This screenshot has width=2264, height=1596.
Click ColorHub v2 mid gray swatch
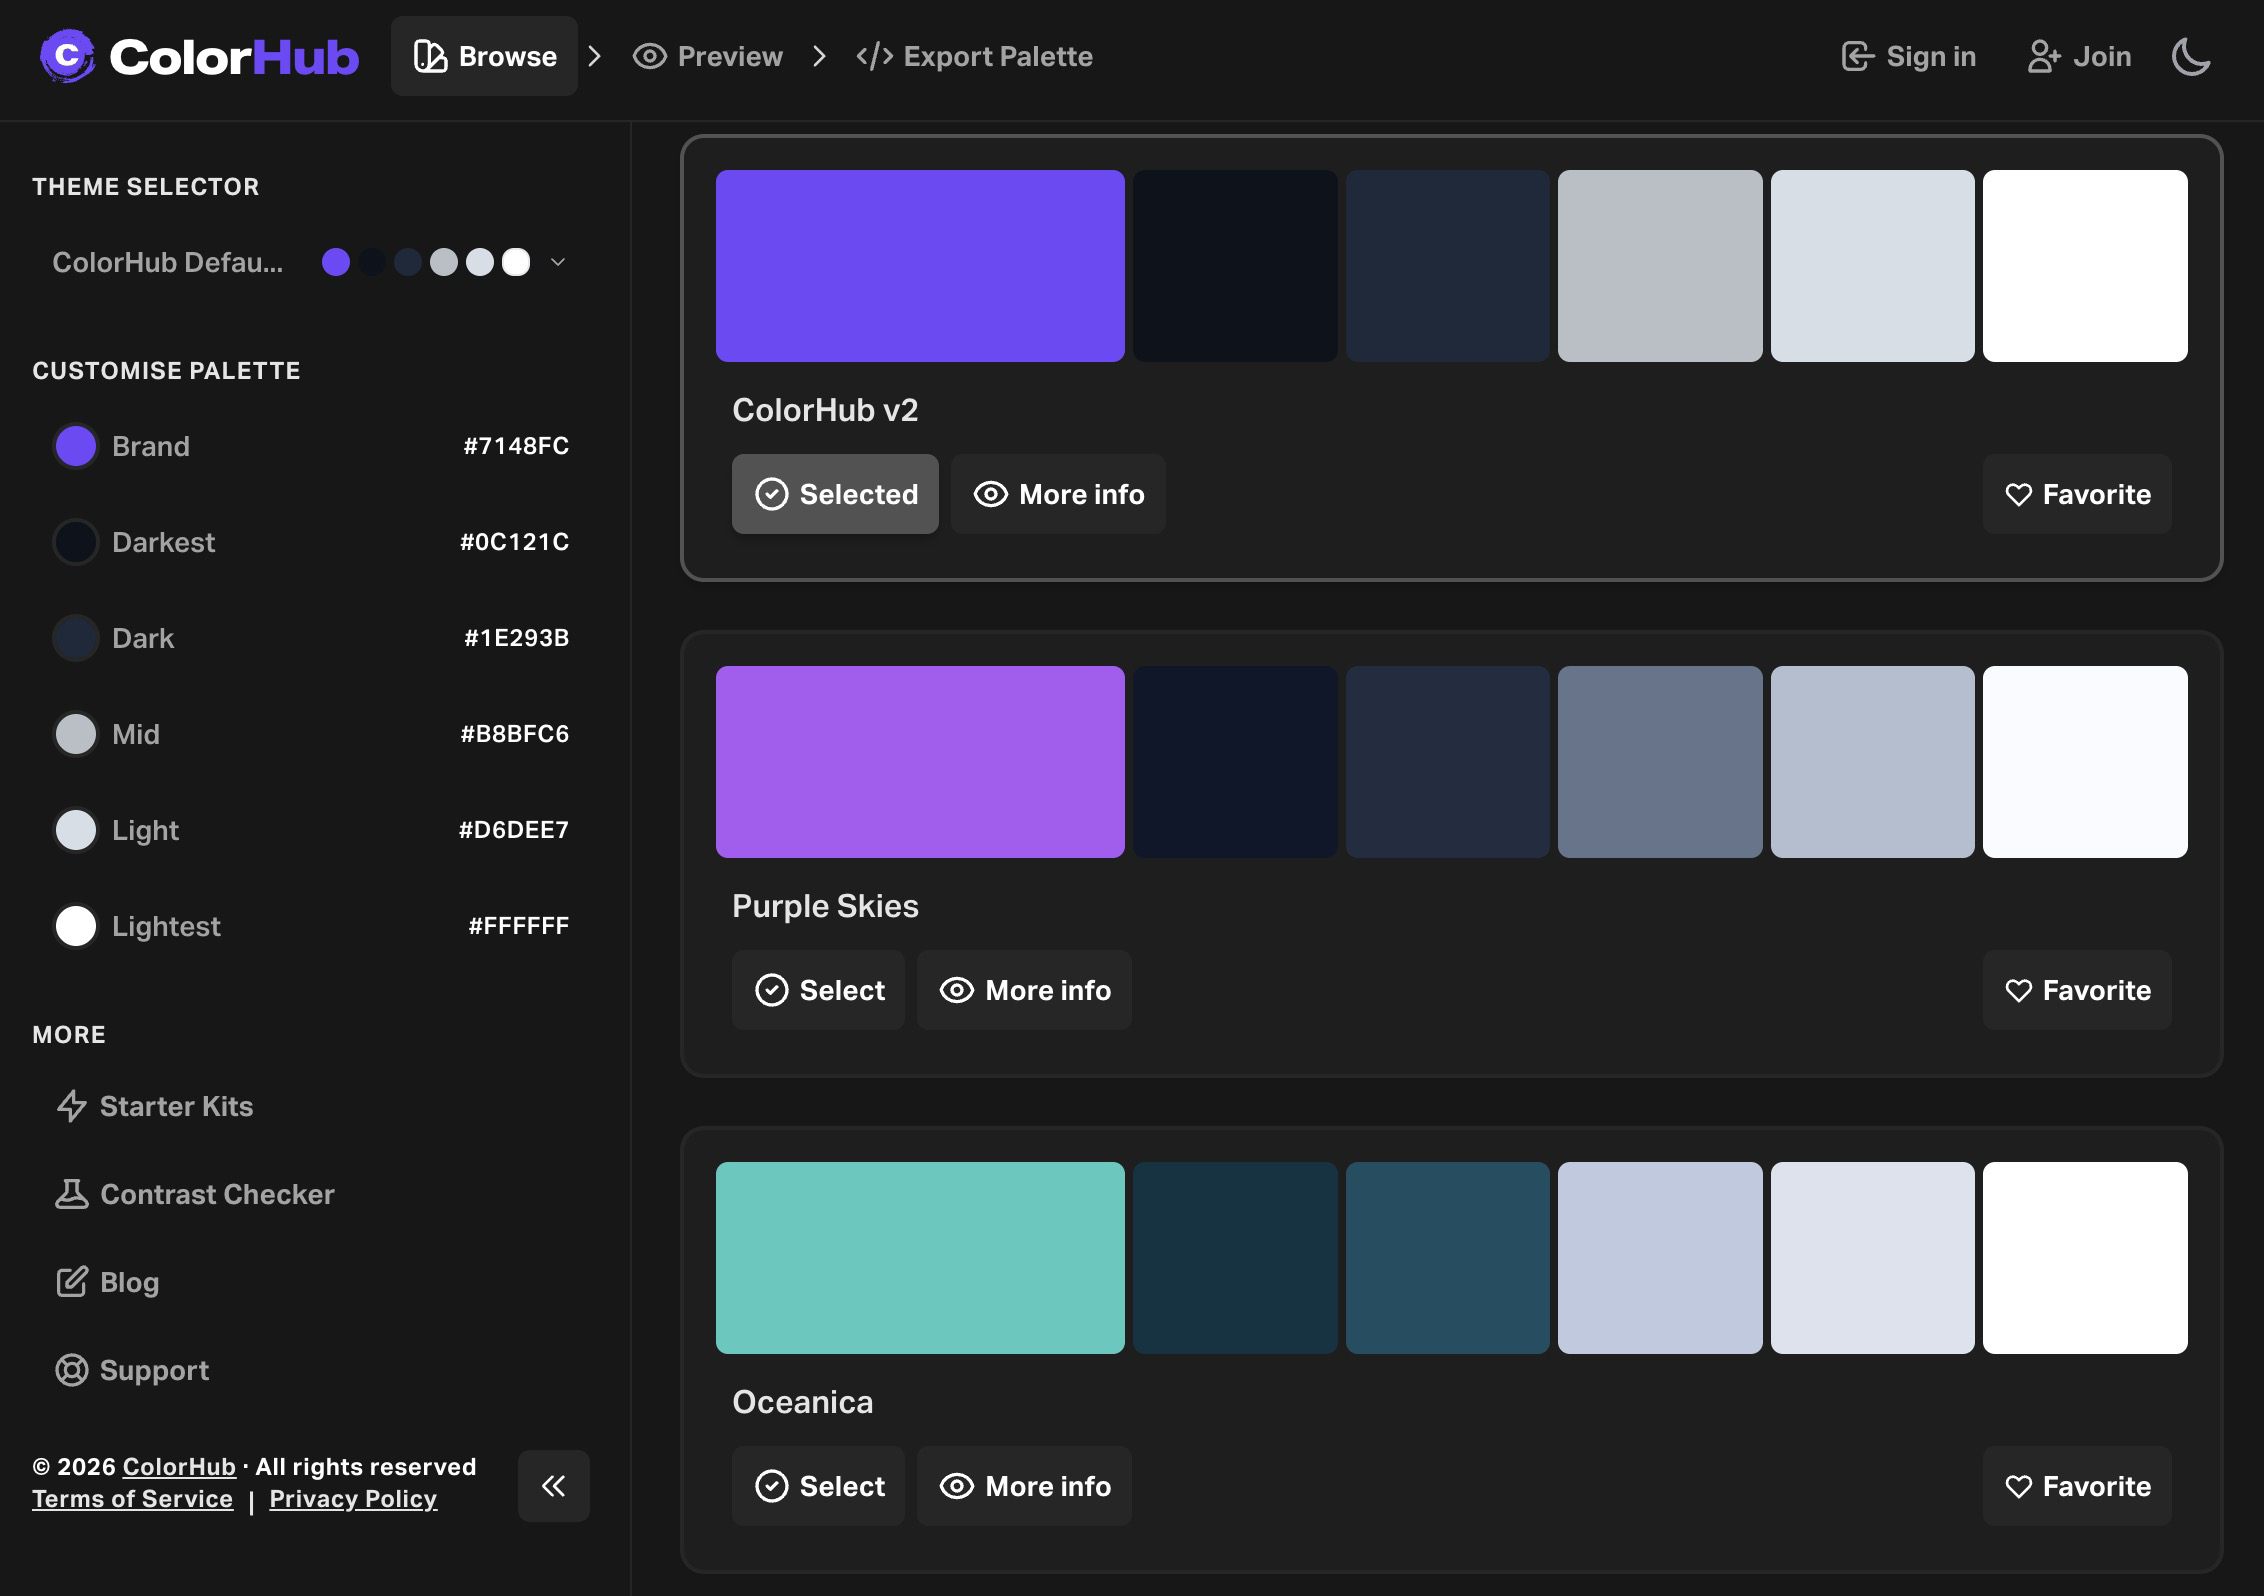[x=1660, y=266]
